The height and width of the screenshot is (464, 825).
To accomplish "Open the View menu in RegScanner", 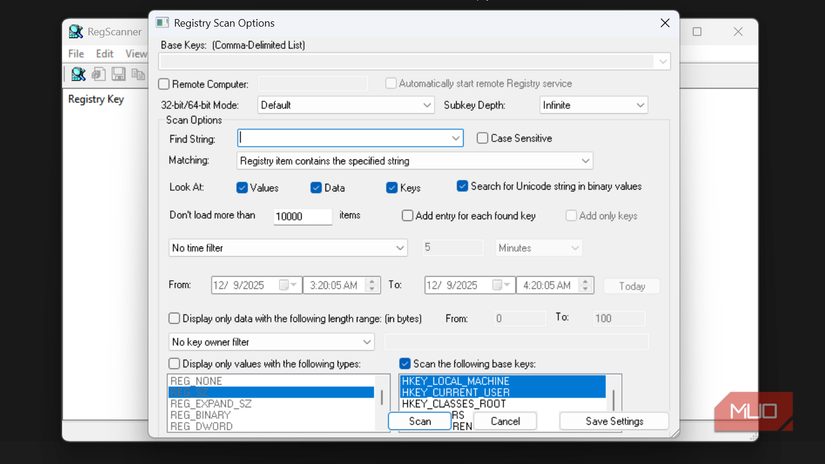I will [136, 54].
